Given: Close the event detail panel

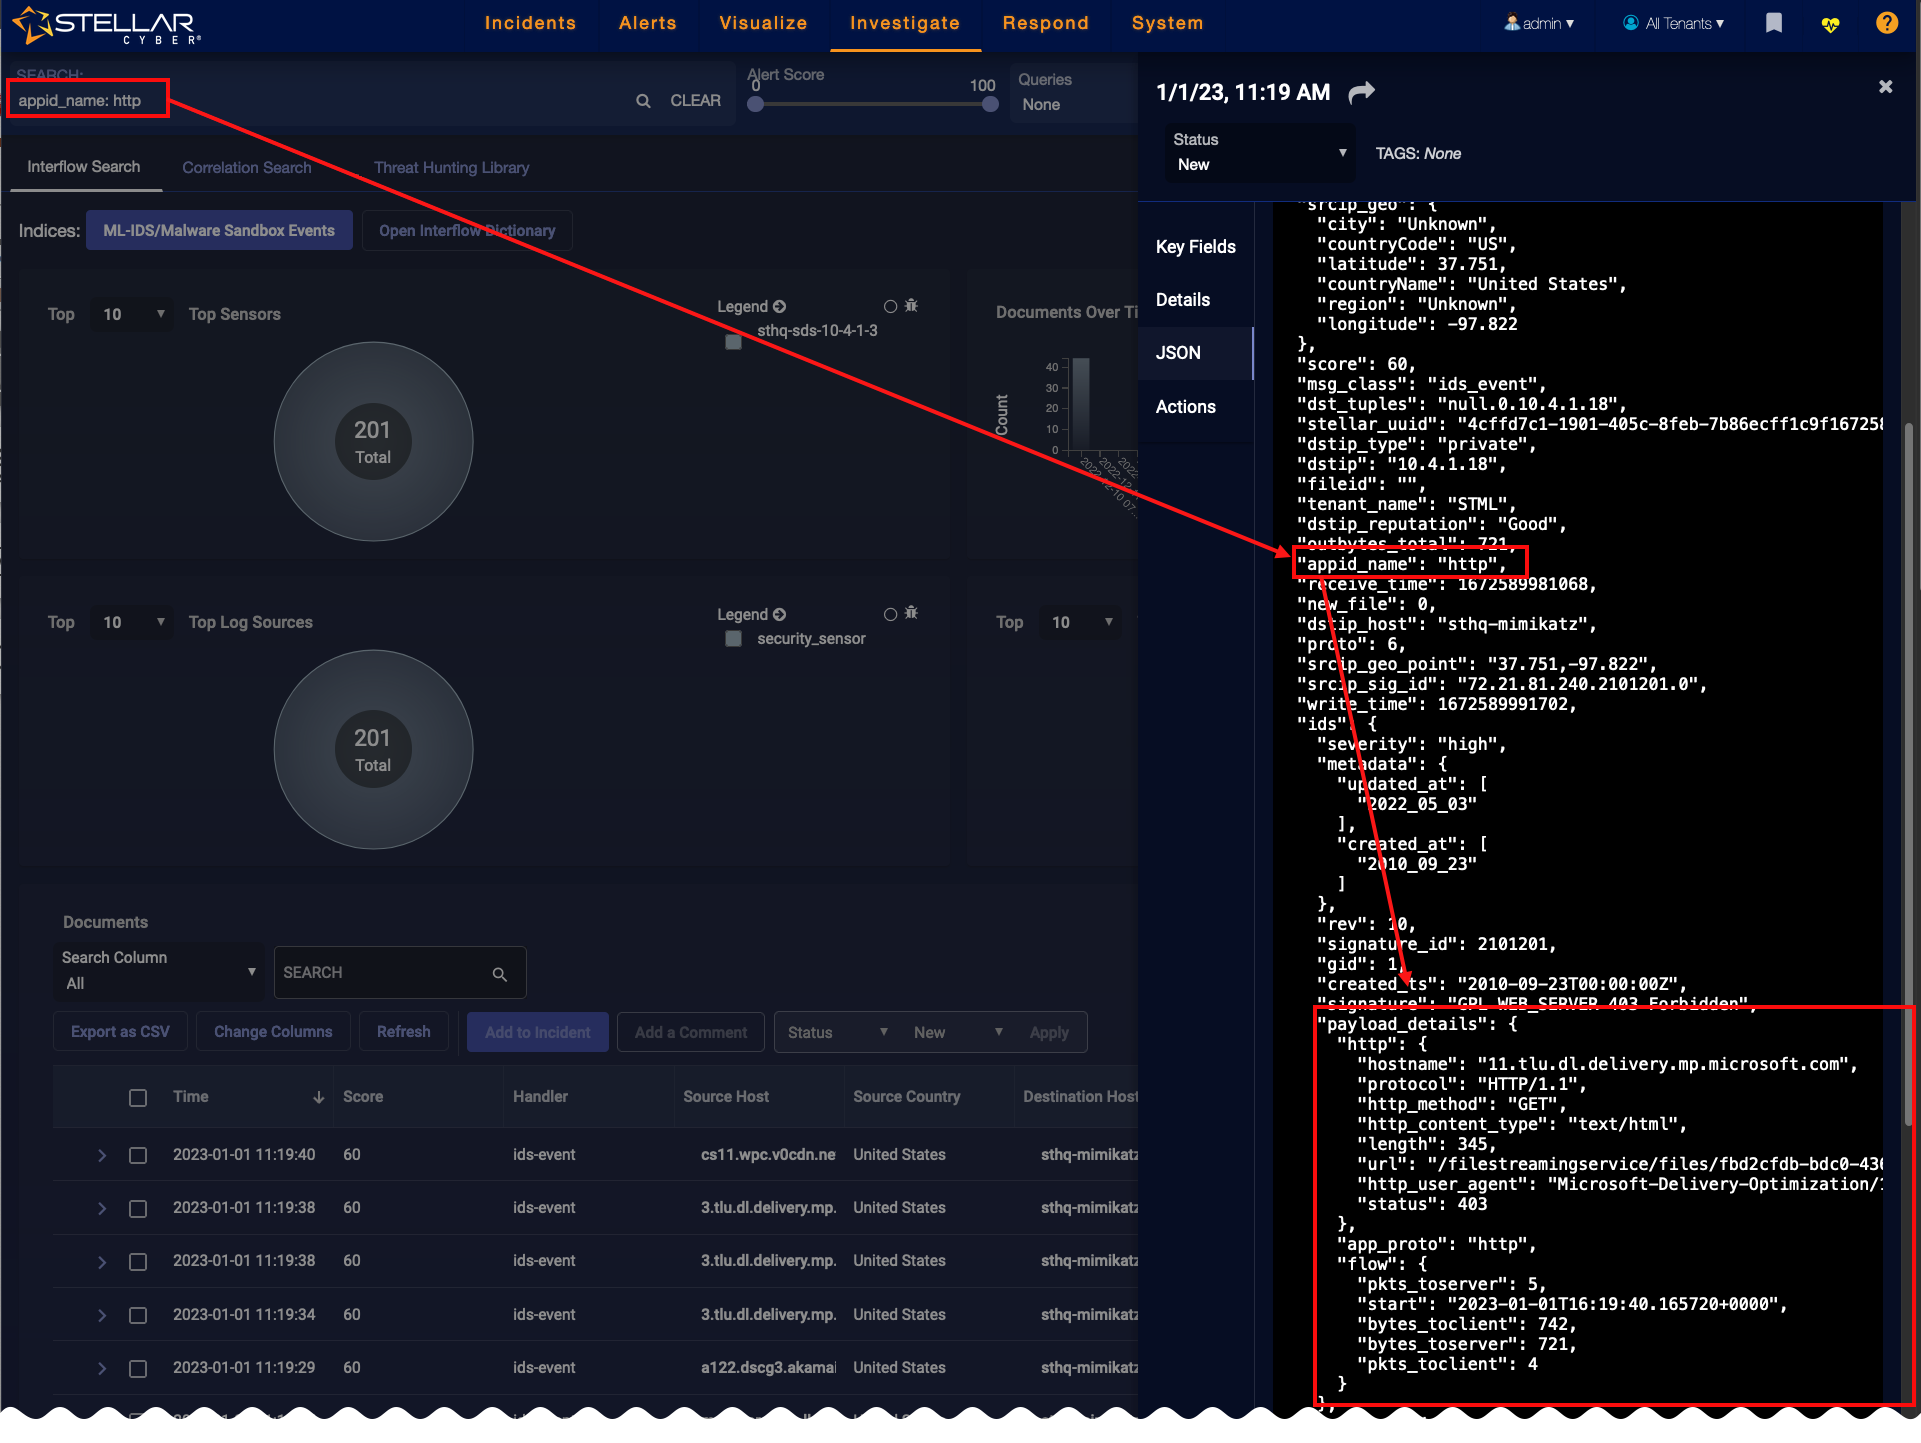Looking at the screenshot, I should 1885,87.
